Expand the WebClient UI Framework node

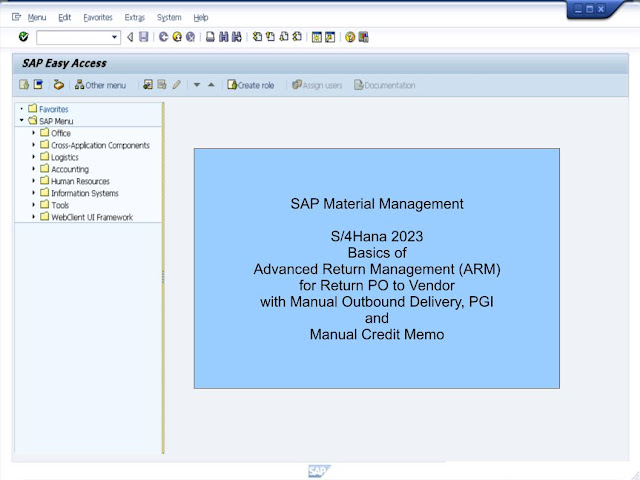tap(33, 217)
